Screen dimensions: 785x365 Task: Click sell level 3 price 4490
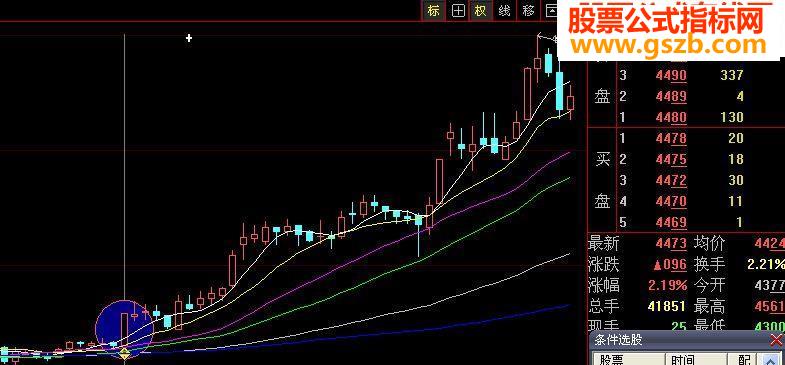671,76
